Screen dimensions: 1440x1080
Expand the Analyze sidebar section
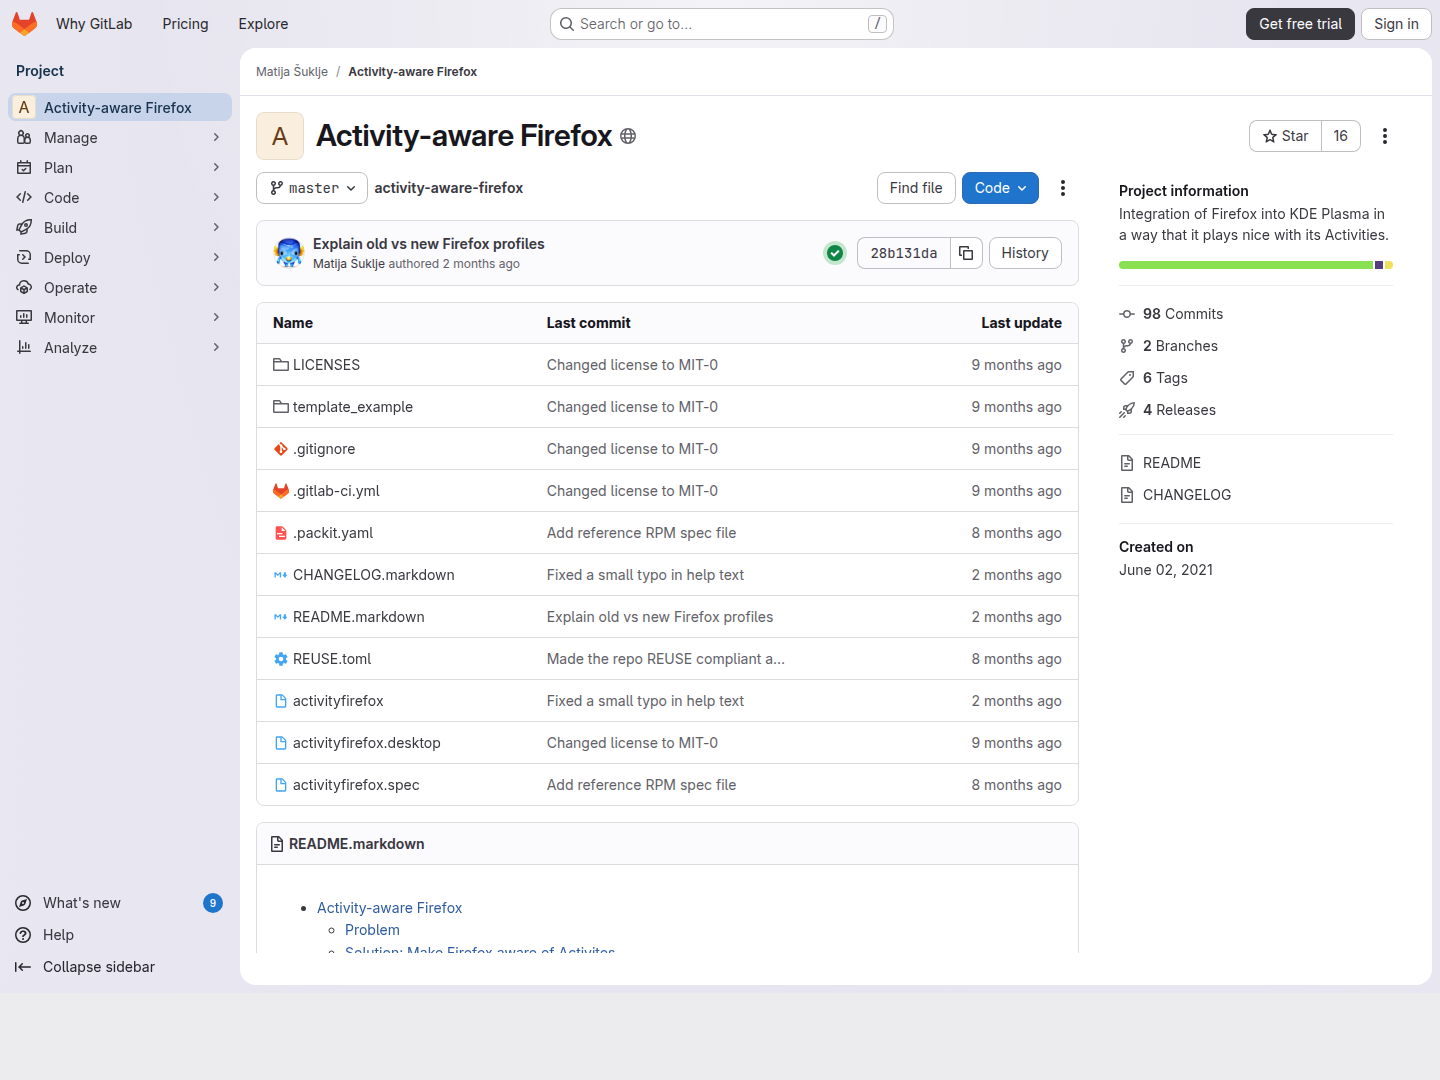point(120,348)
